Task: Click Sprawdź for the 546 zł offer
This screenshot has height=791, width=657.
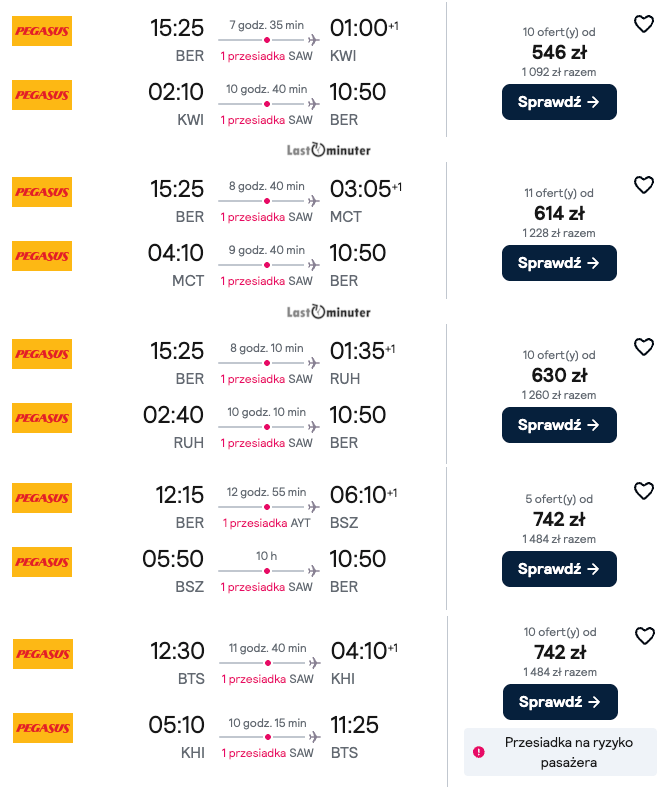Action: [559, 102]
